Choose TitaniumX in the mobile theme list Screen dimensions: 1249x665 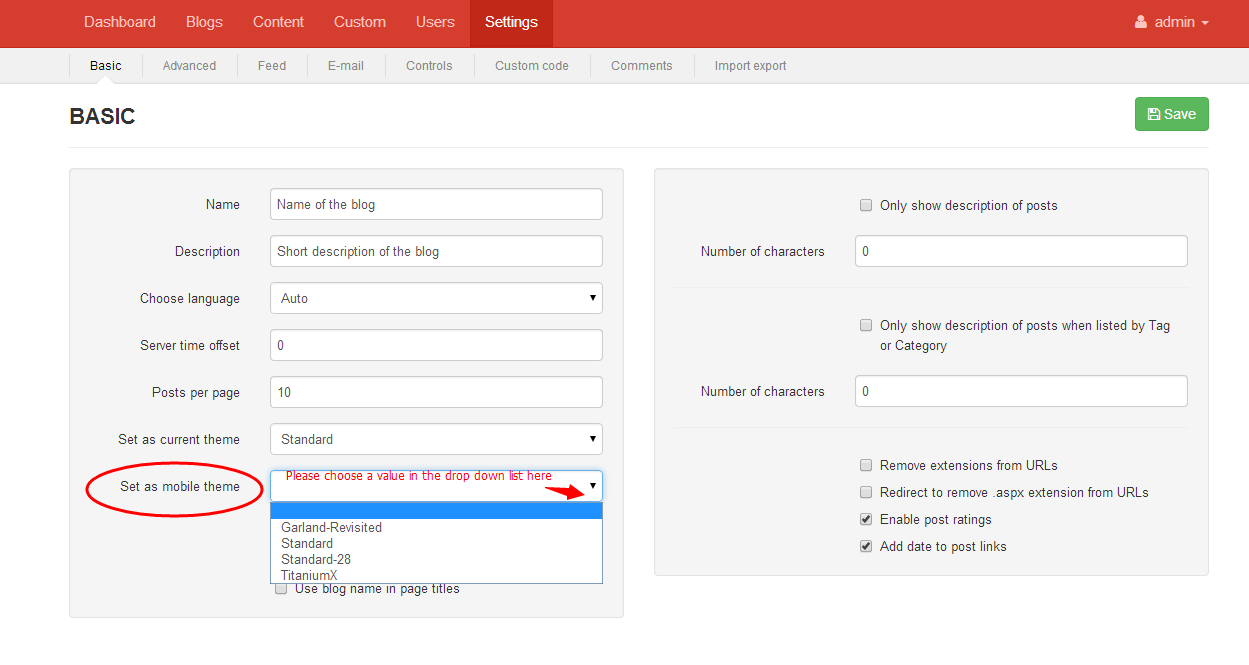pos(309,575)
